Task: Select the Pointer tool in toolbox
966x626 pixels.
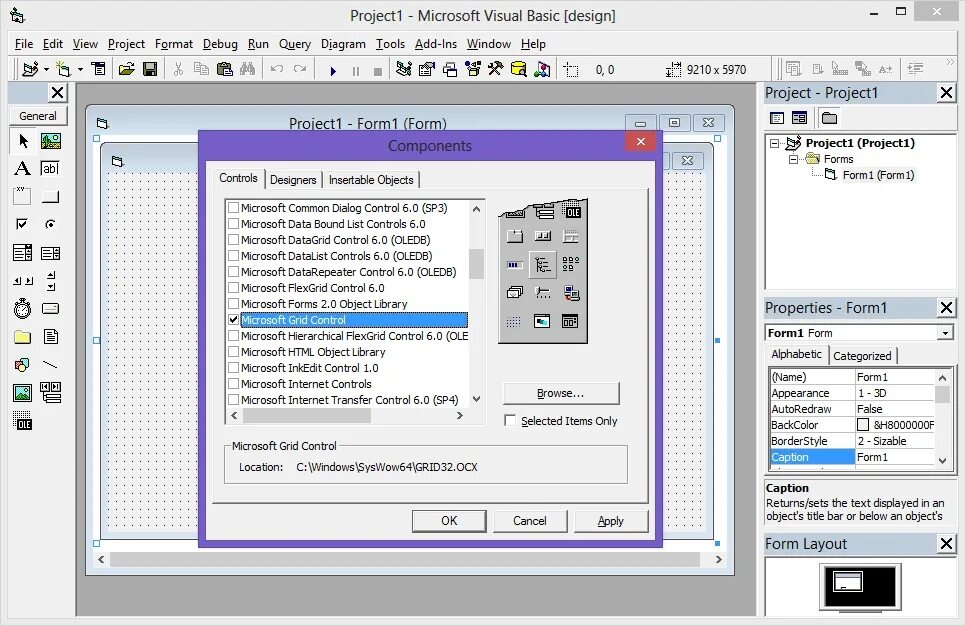Action: (x=23, y=141)
